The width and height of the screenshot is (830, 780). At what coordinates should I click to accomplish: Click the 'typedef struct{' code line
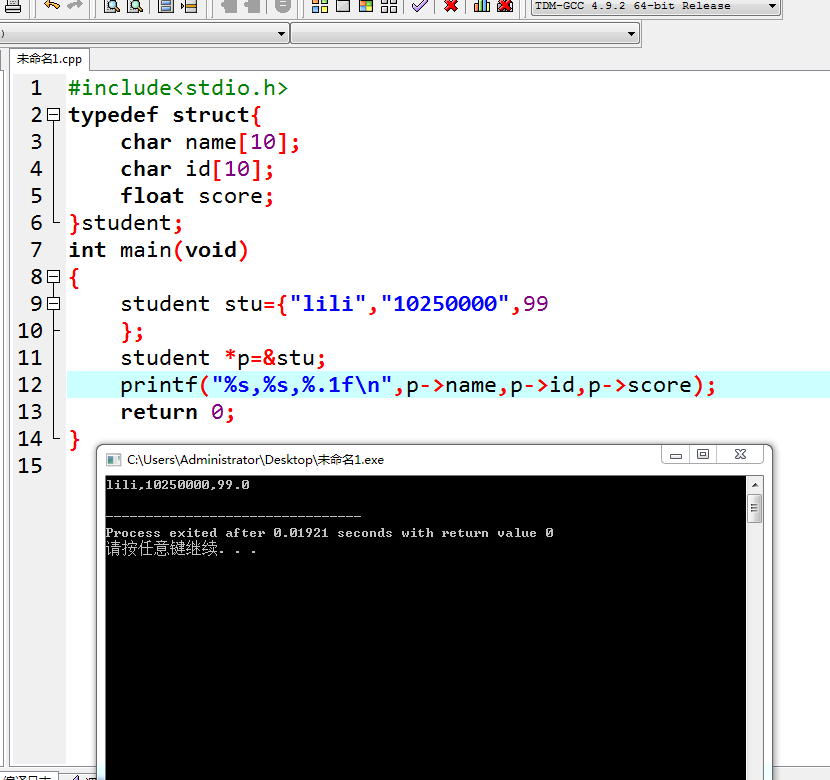165,115
